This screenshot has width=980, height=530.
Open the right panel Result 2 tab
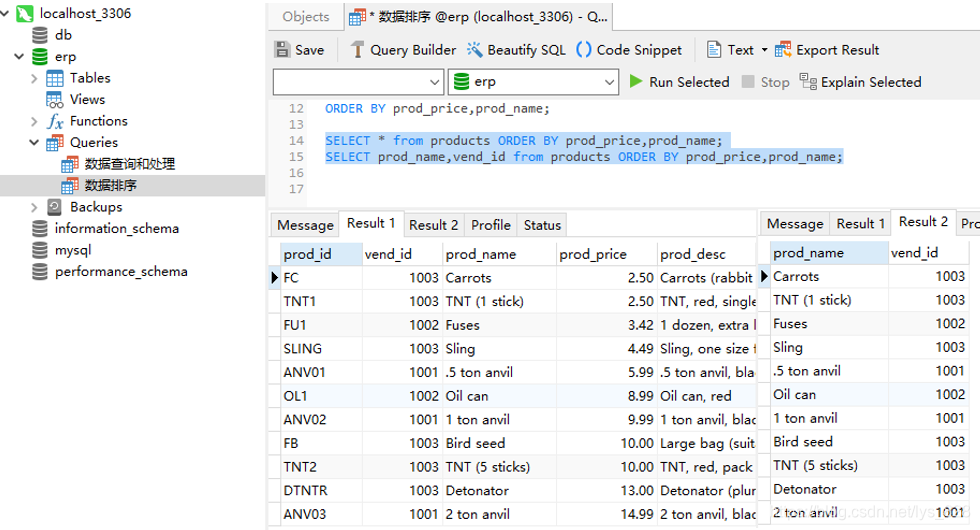[x=924, y=222]
